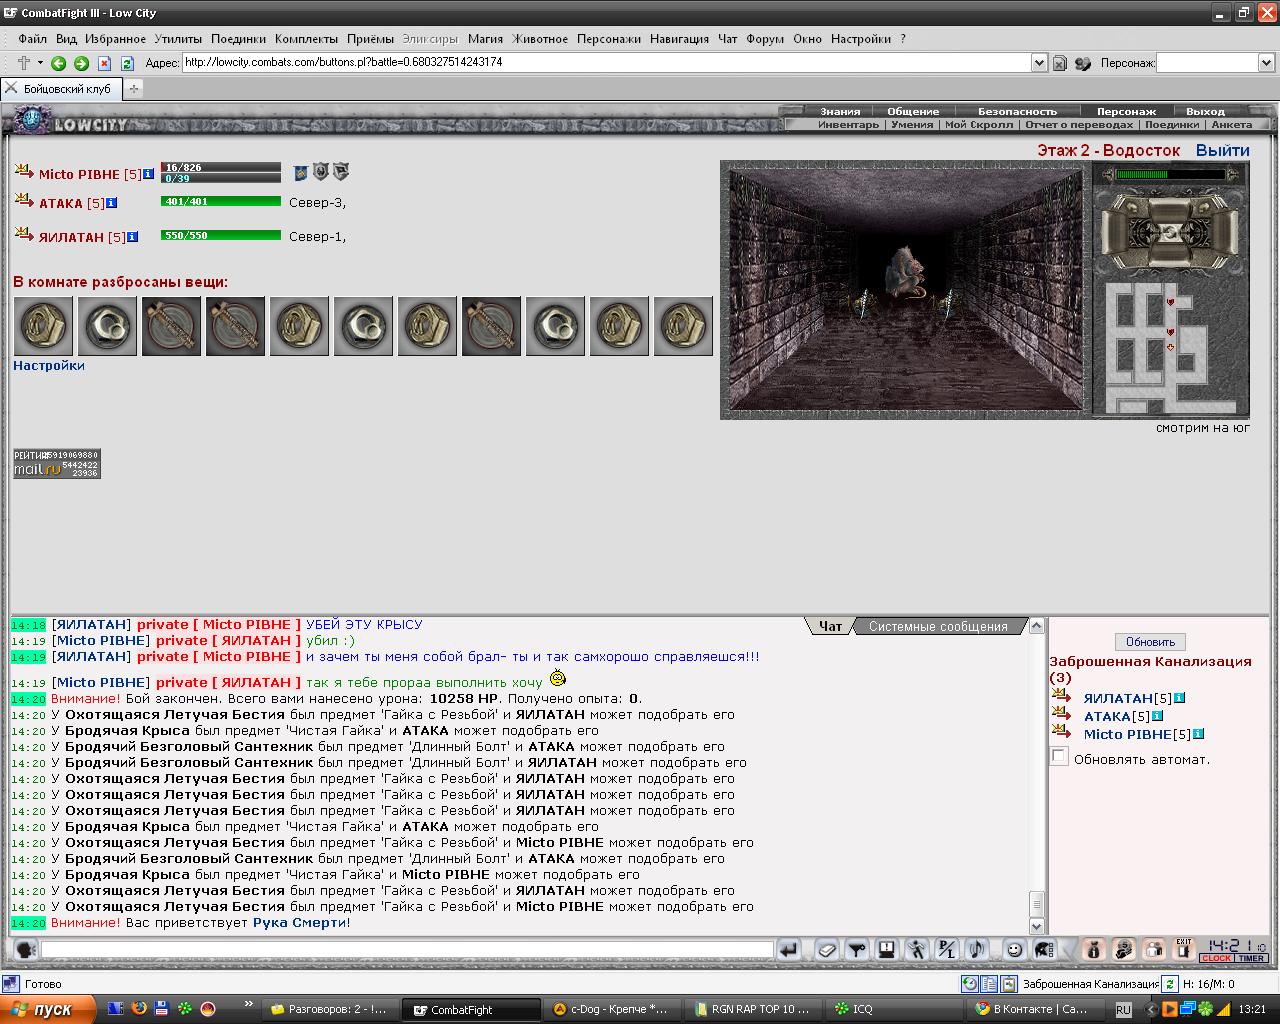Viewport: 1280px width, 1024px height.
Task: Open the Магия menu
Action: [485, 39]
